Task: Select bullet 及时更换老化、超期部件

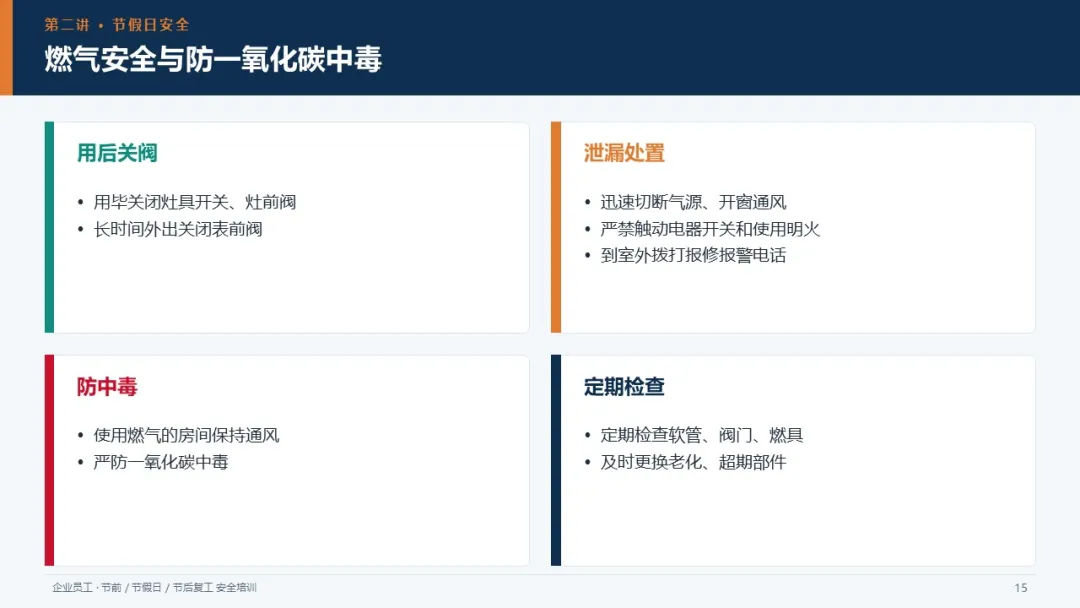Action: [693, 462]
